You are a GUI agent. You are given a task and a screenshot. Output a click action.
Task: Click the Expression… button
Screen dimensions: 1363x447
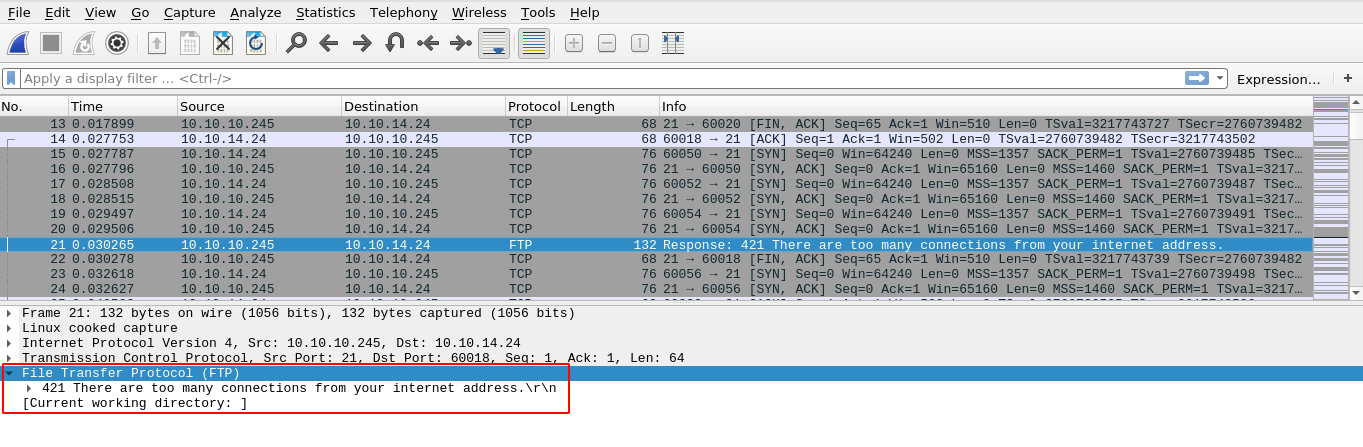point(1278,79)
